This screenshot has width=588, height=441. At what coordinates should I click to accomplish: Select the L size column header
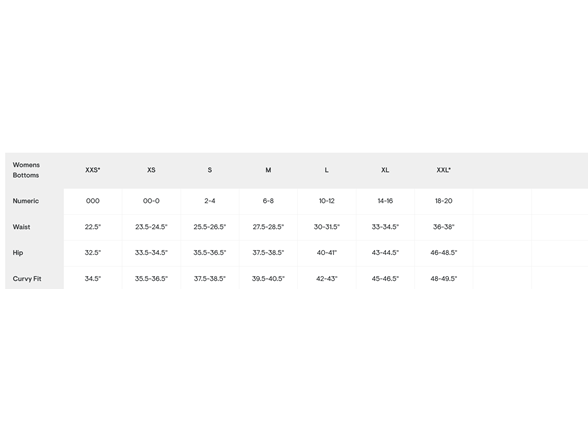click(x=327, y=170)
